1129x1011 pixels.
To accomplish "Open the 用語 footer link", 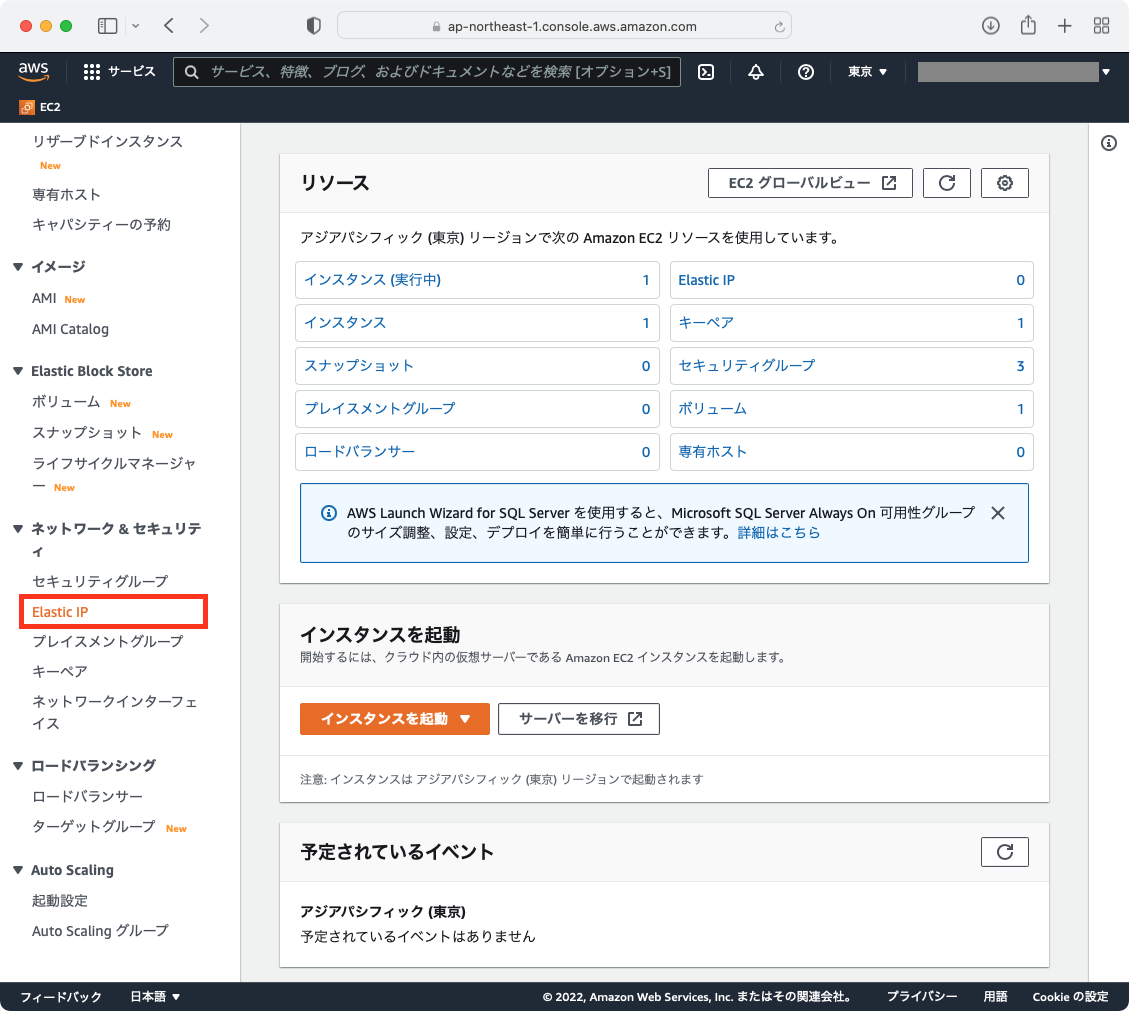I will (x=995, y=997).
